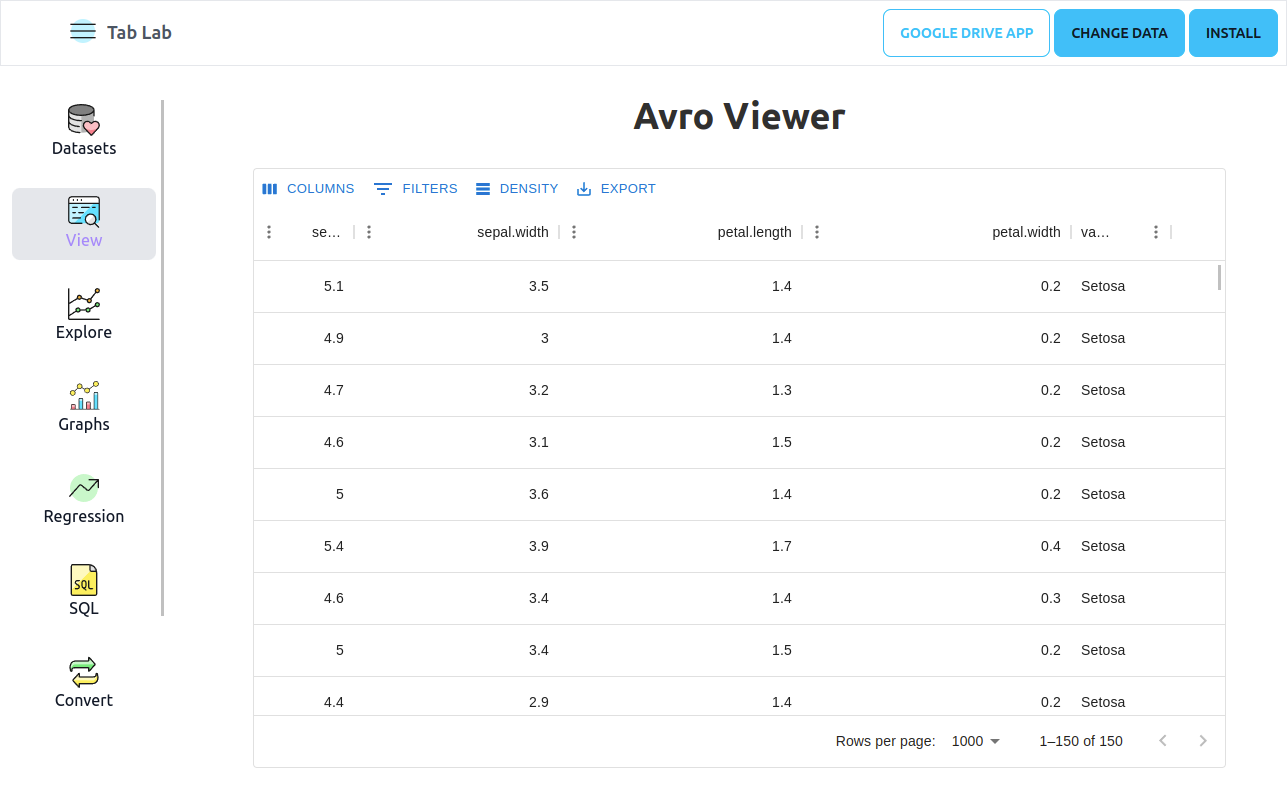Open the variety column menu

1155,231
